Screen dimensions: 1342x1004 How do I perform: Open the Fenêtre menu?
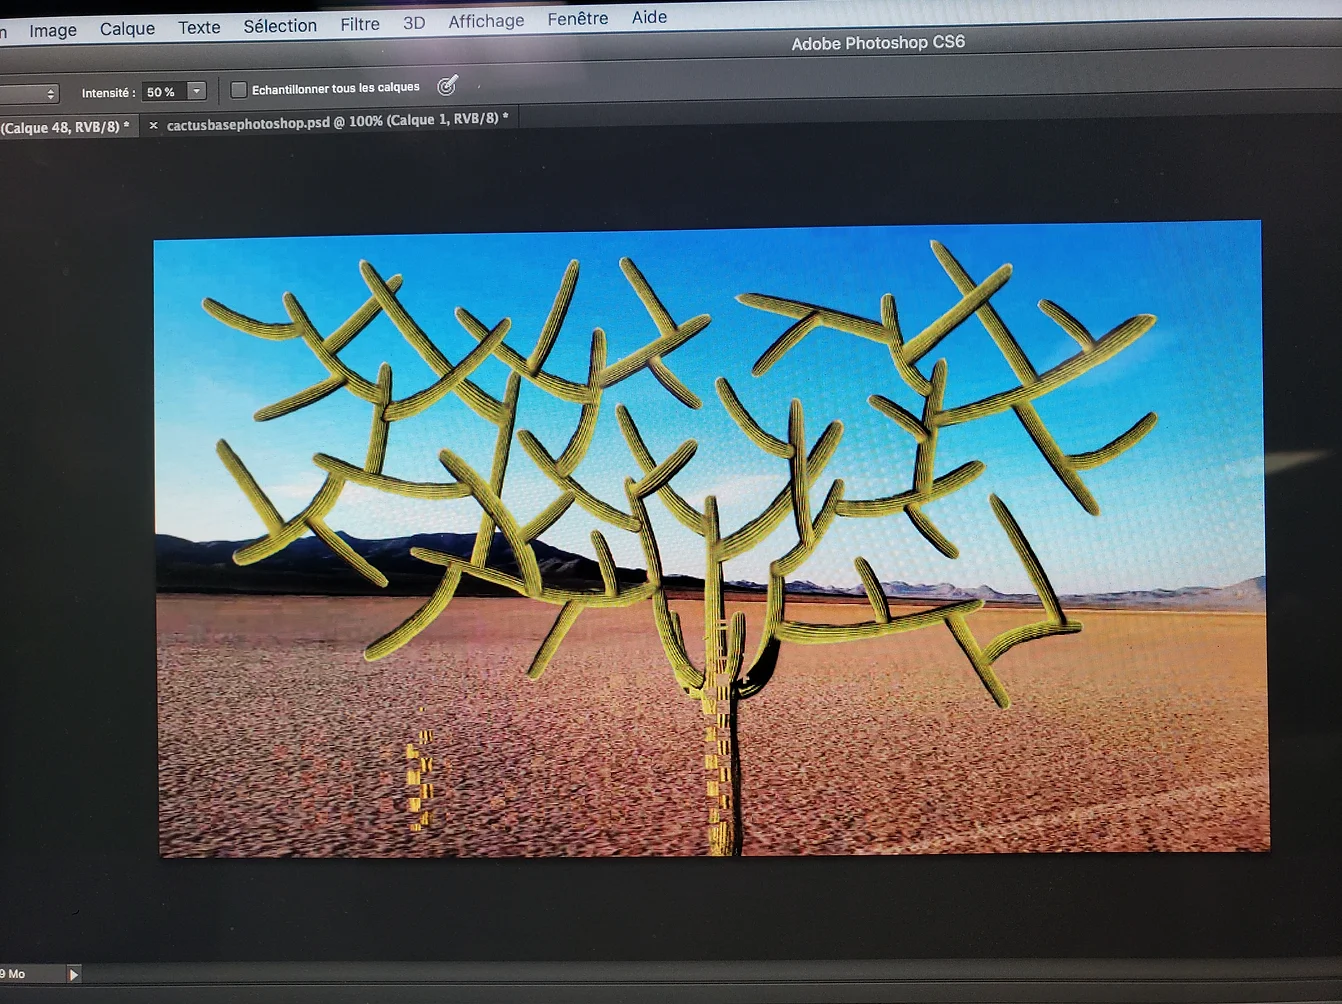pyautogui.click(x=578, y=19)
